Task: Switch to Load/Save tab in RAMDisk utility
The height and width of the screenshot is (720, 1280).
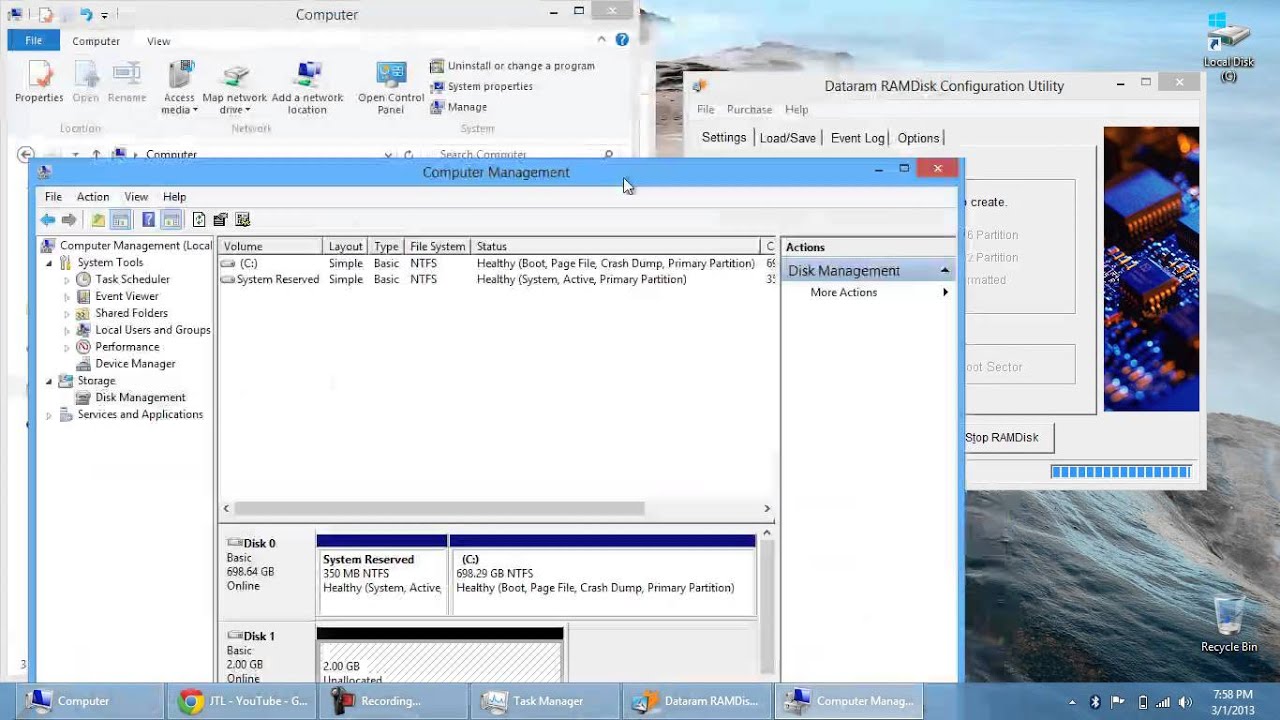Action: 788,138
